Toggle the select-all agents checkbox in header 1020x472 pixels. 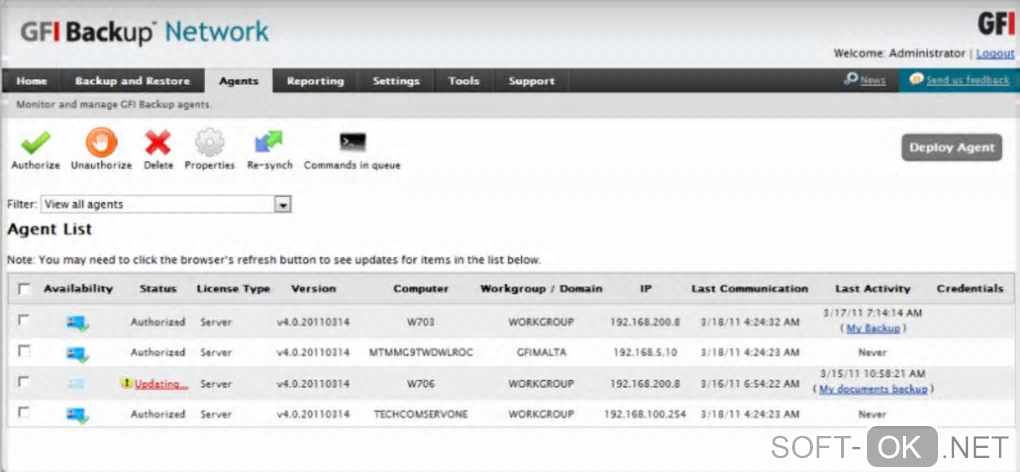click(x=25, y=289)
